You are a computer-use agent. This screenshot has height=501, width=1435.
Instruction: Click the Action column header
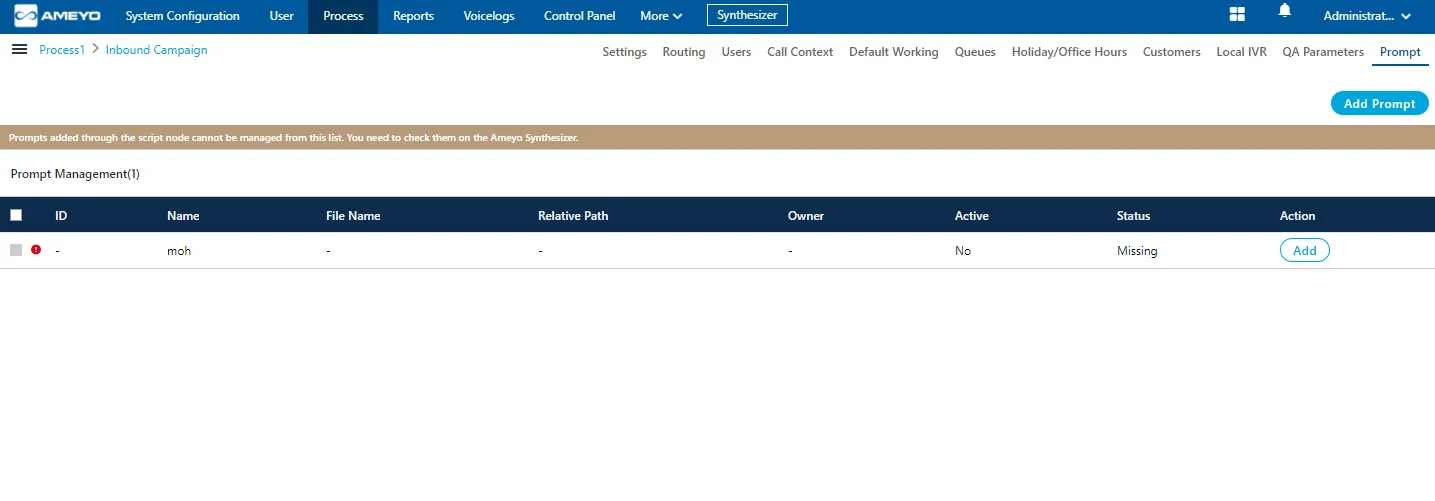1298,215
